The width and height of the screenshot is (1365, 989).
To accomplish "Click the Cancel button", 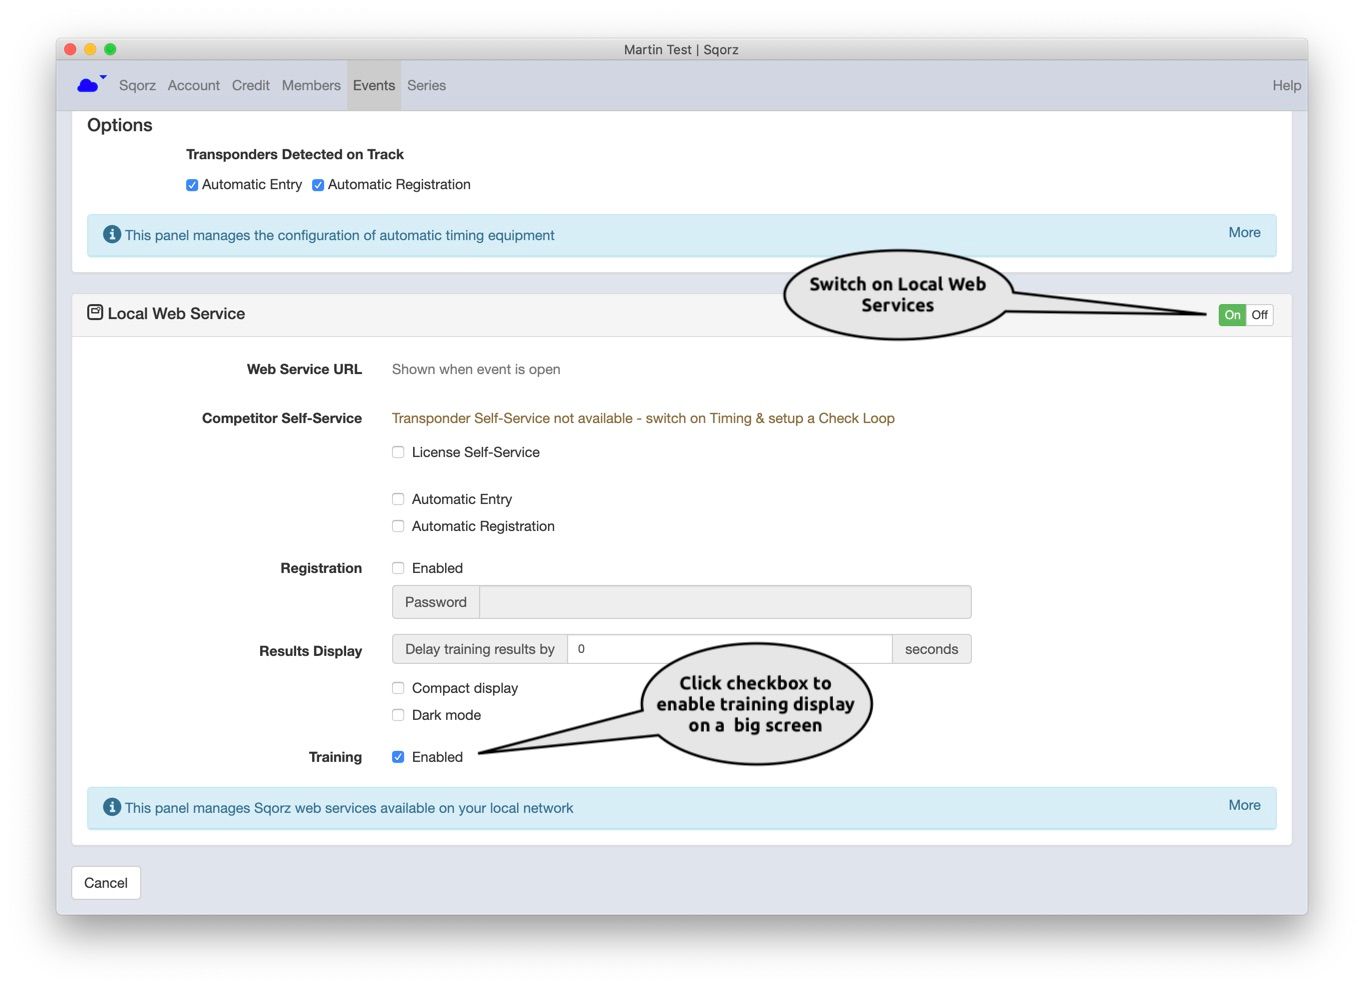I will point(106,883).
